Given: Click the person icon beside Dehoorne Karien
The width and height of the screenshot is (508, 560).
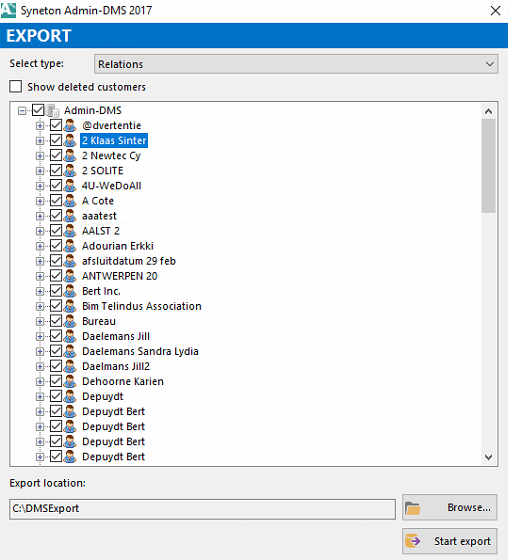Looking at the screenshot, I should pyautogui.click(x=70, y=381).
